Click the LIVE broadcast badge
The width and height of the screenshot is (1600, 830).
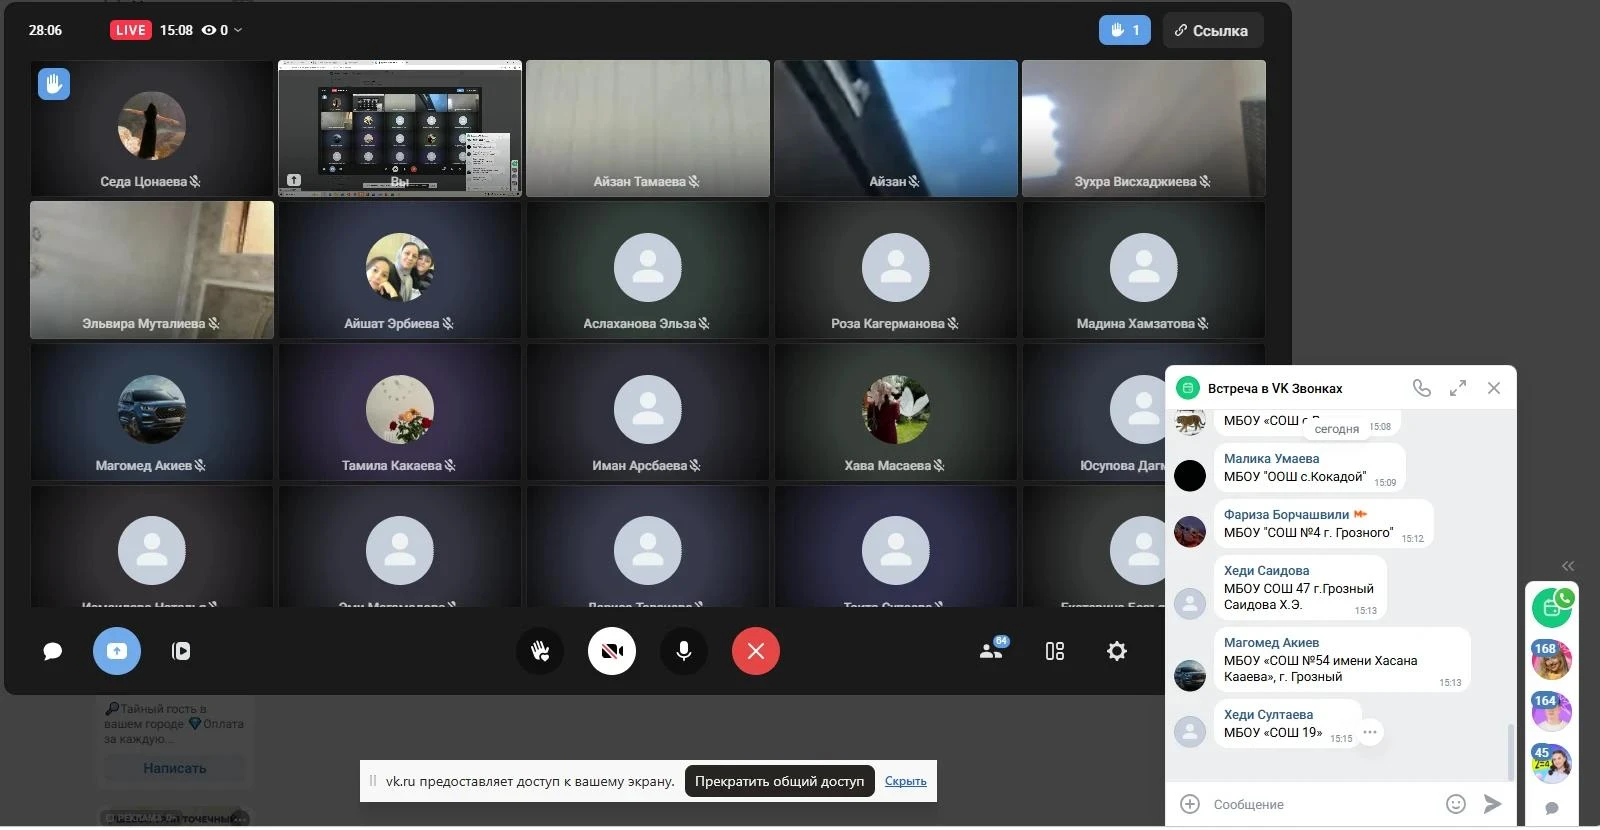click(130, 30)
